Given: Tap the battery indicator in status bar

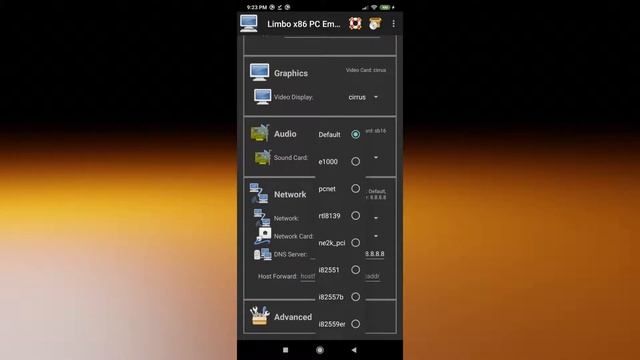Looking at the screenshot, I should coord(385,7).
